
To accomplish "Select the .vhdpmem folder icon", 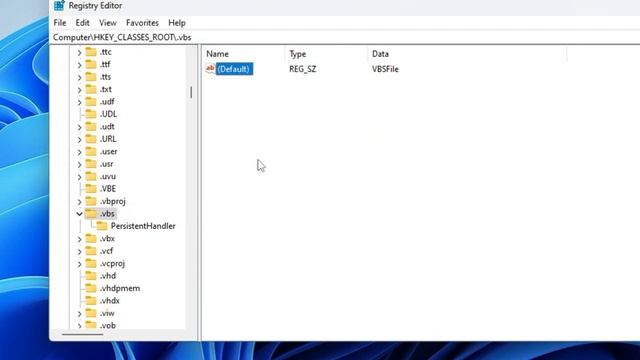I will coord(91,288).
